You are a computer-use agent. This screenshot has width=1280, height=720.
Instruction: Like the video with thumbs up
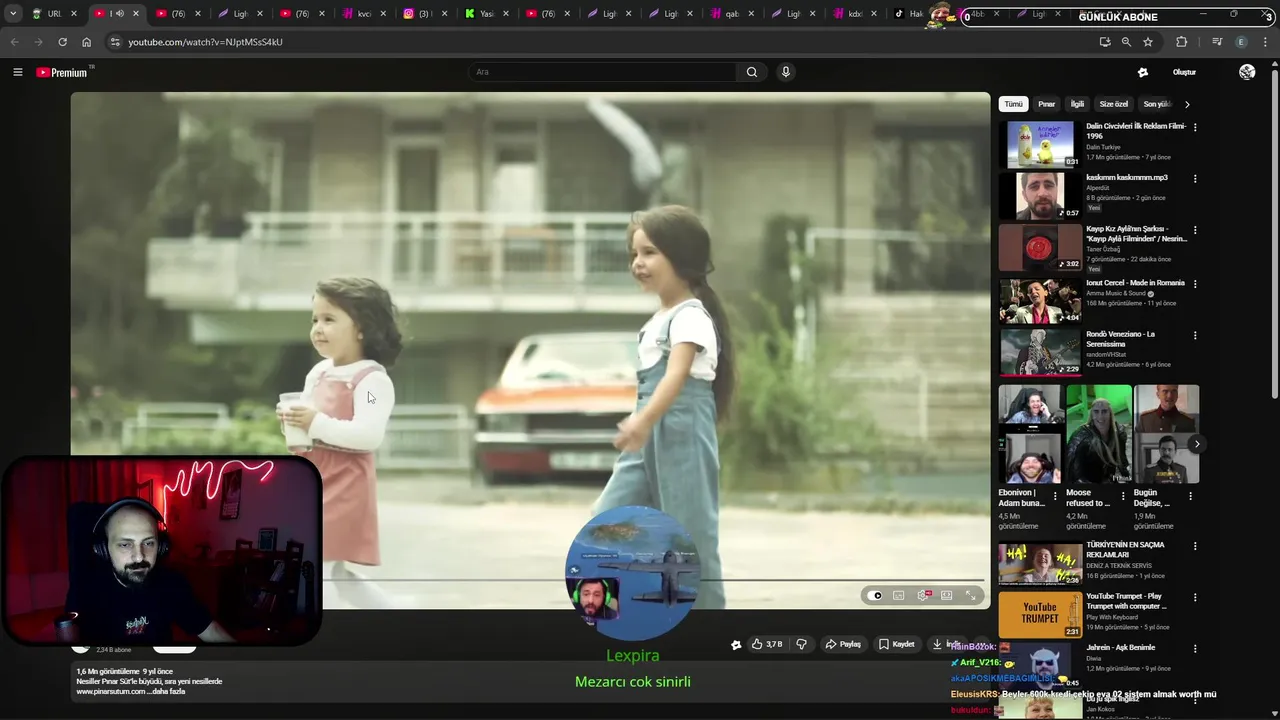[x=767, y=644]
